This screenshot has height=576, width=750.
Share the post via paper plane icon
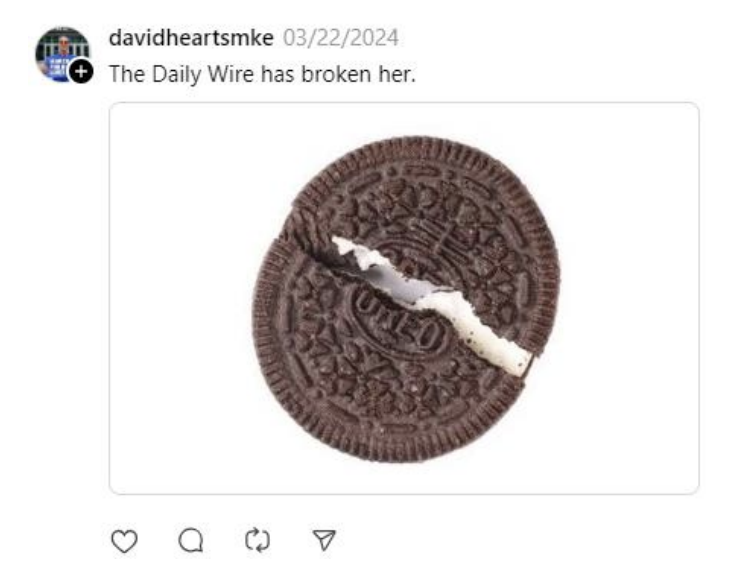(x=324, y=540)
